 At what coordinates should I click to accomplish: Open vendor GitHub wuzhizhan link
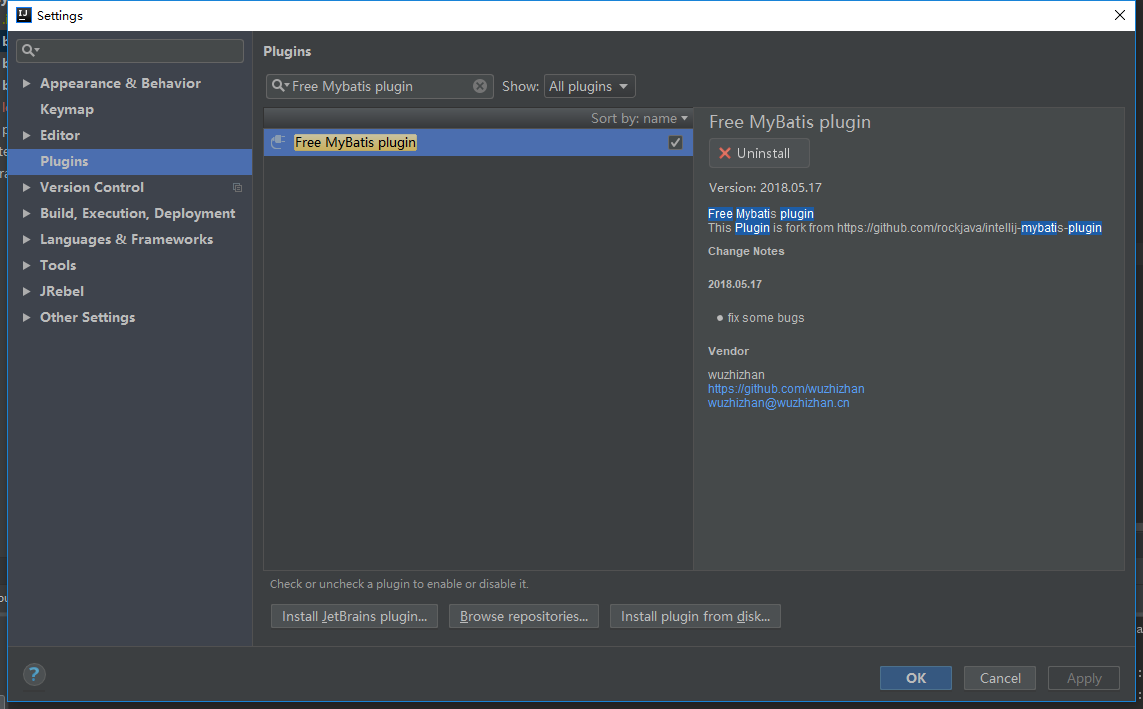[786, 389]
